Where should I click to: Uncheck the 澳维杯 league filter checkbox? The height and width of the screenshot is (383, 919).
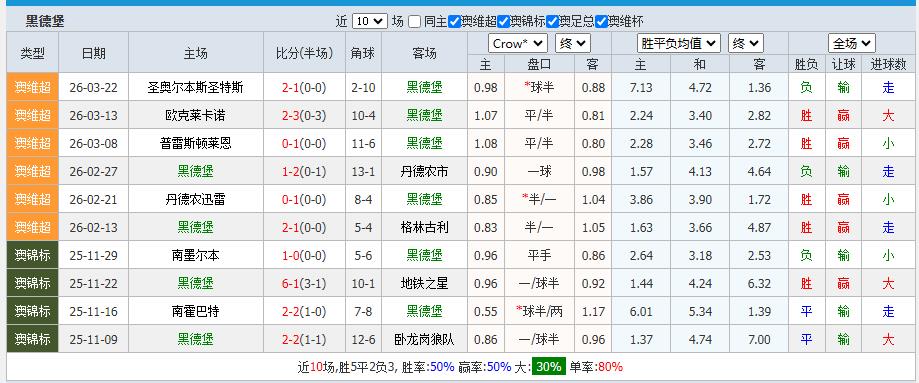click(x=601, y=22)
